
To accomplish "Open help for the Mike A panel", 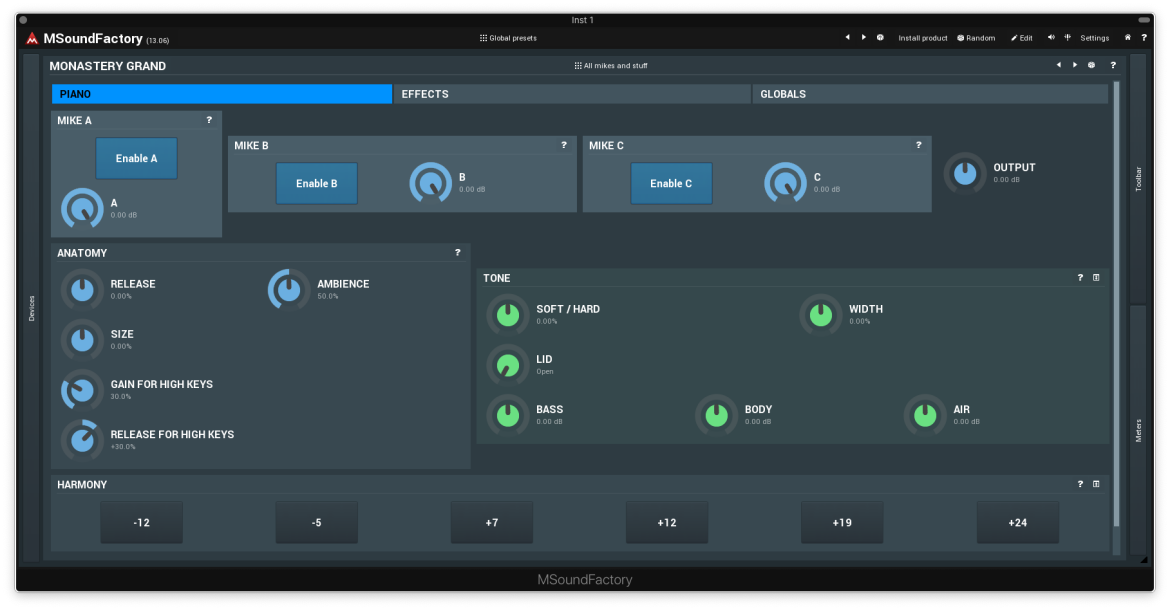I will [x=209, y=119].
